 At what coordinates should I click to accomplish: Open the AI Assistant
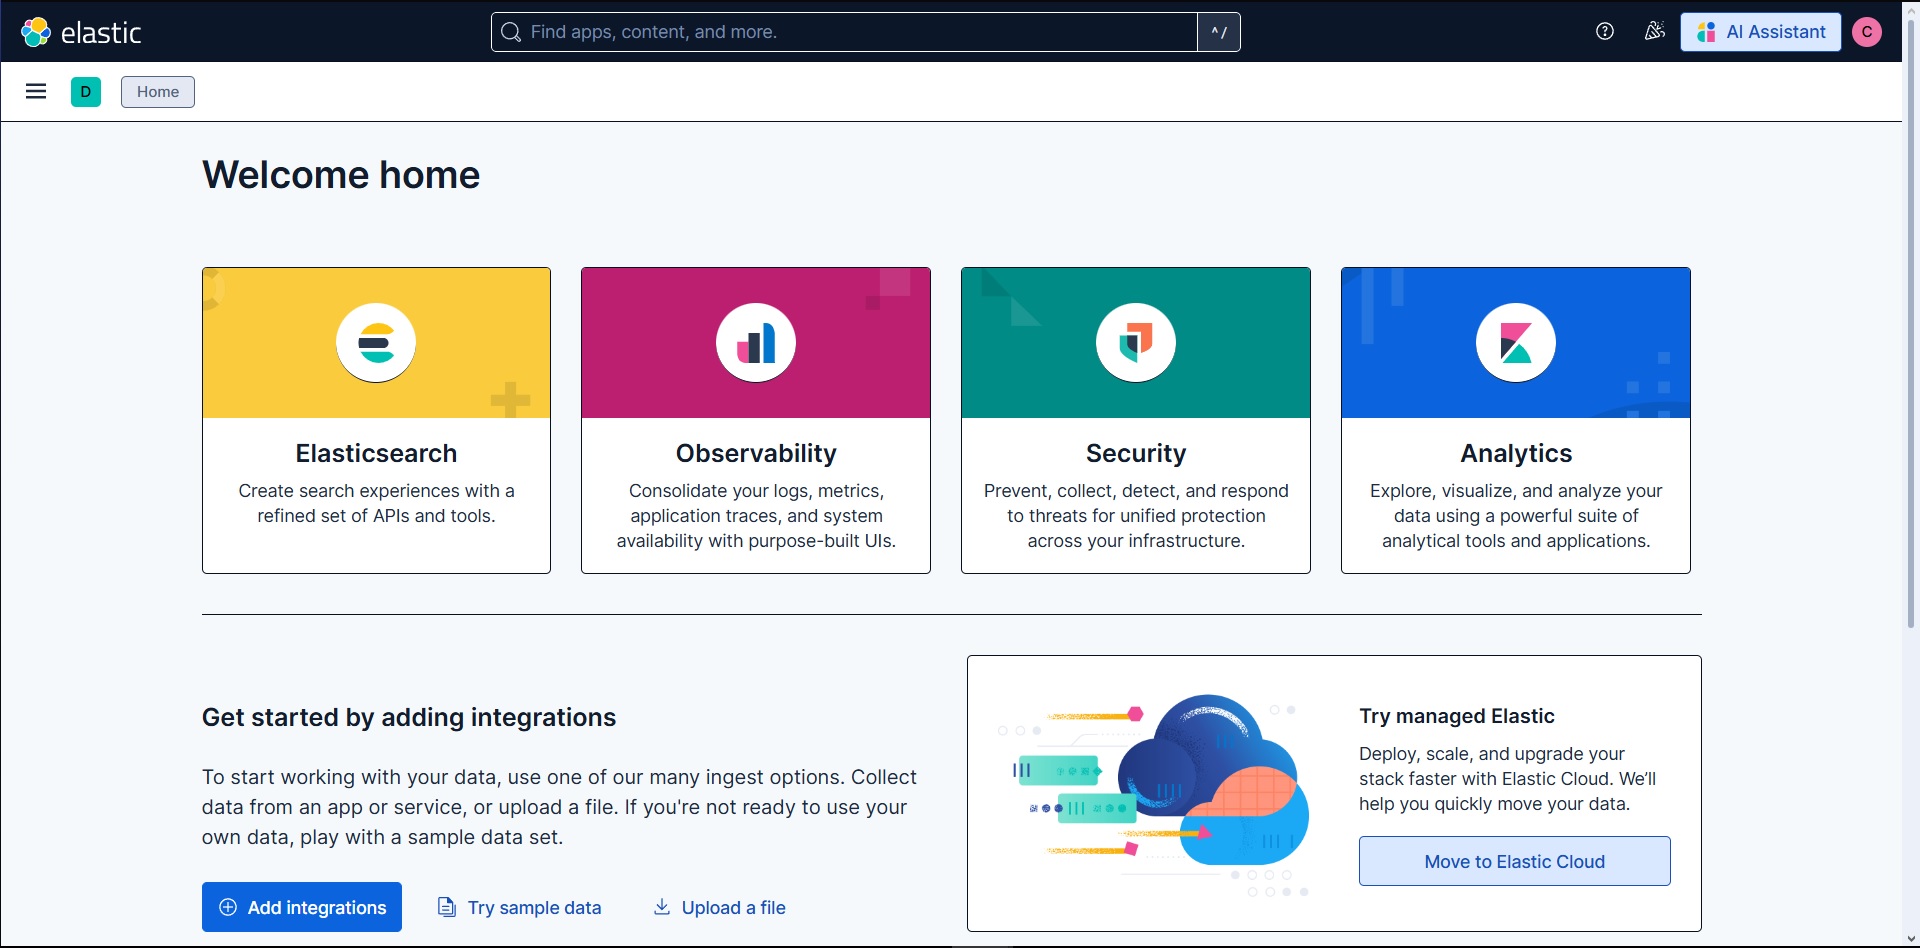tap(1761, 32)
